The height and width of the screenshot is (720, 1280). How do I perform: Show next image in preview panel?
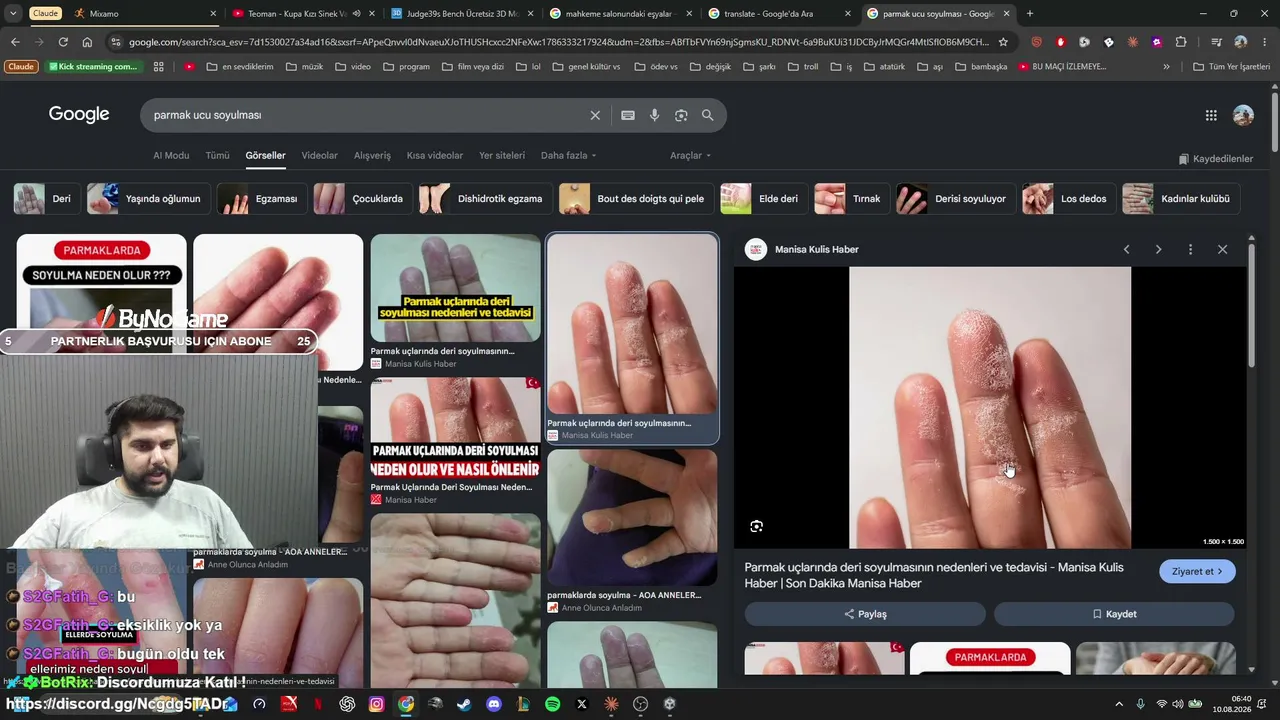click(x=1158, y=249)
